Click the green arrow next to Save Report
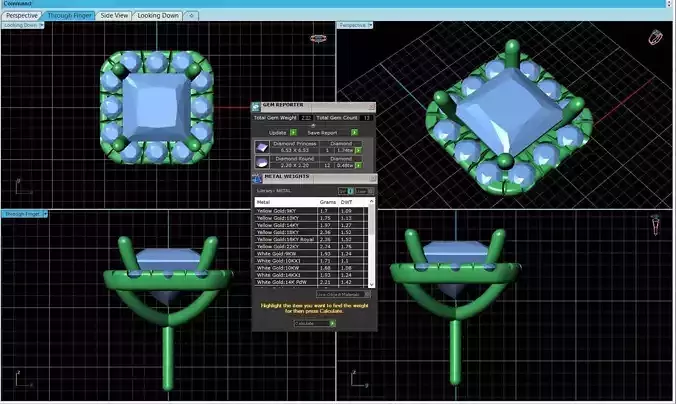Image resolution: width=676 pixels, height=404 pixels. click(x=354, y=132)
